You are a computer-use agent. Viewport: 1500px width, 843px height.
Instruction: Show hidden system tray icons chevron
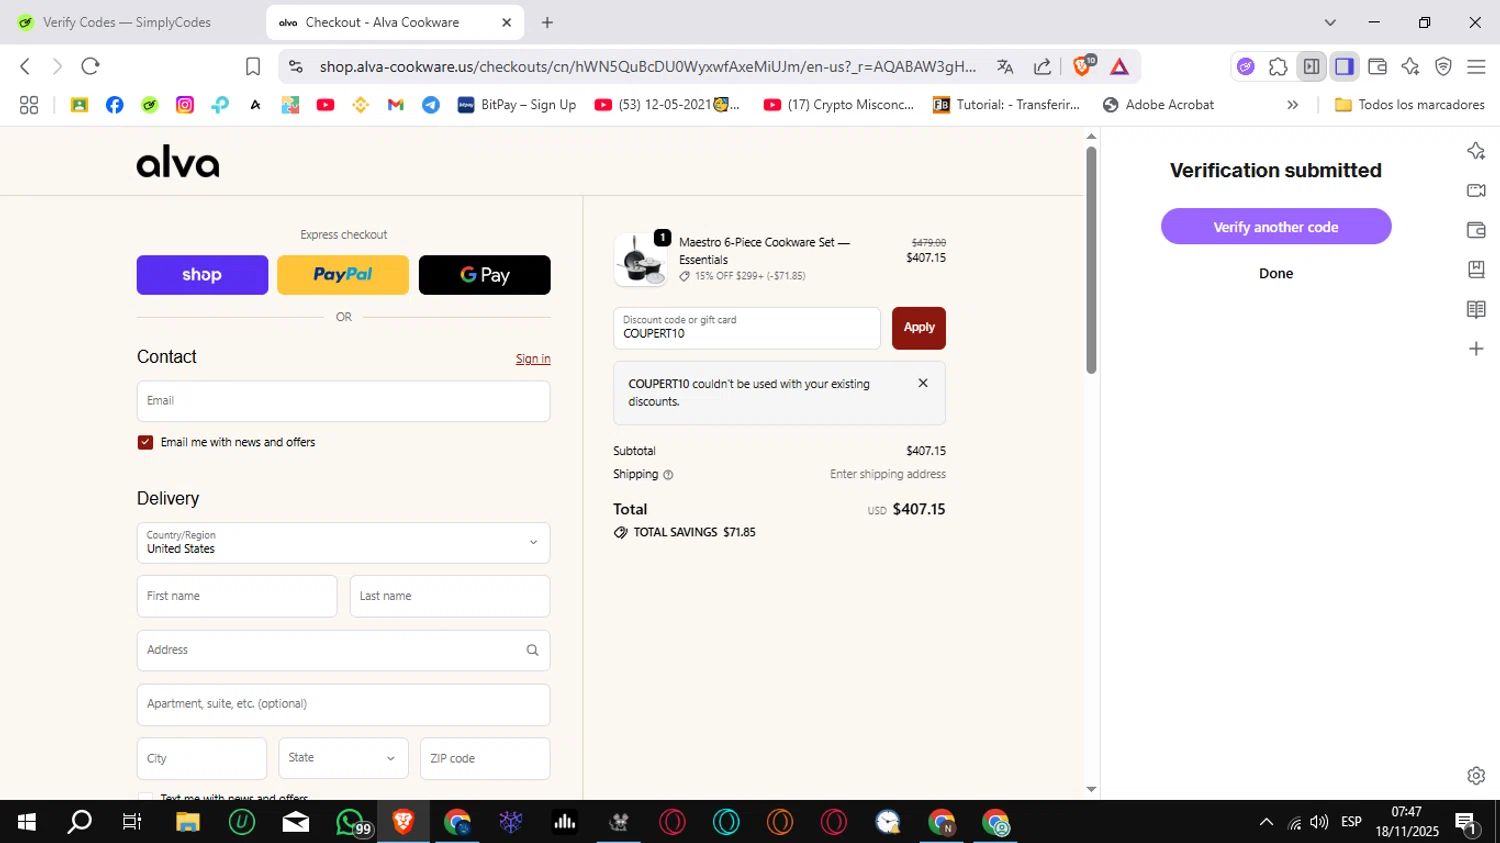[x=1266, y=822]
